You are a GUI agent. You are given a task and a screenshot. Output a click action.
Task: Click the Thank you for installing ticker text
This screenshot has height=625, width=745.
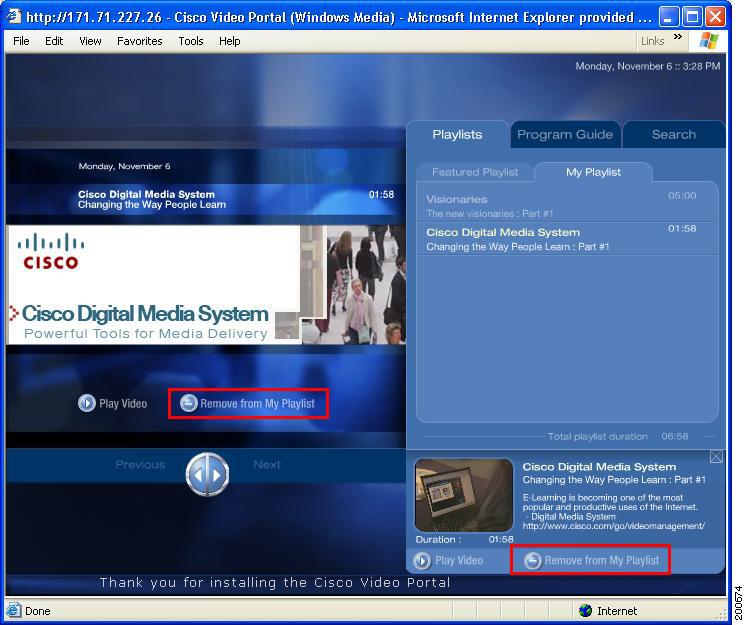(x=275, y=583)
